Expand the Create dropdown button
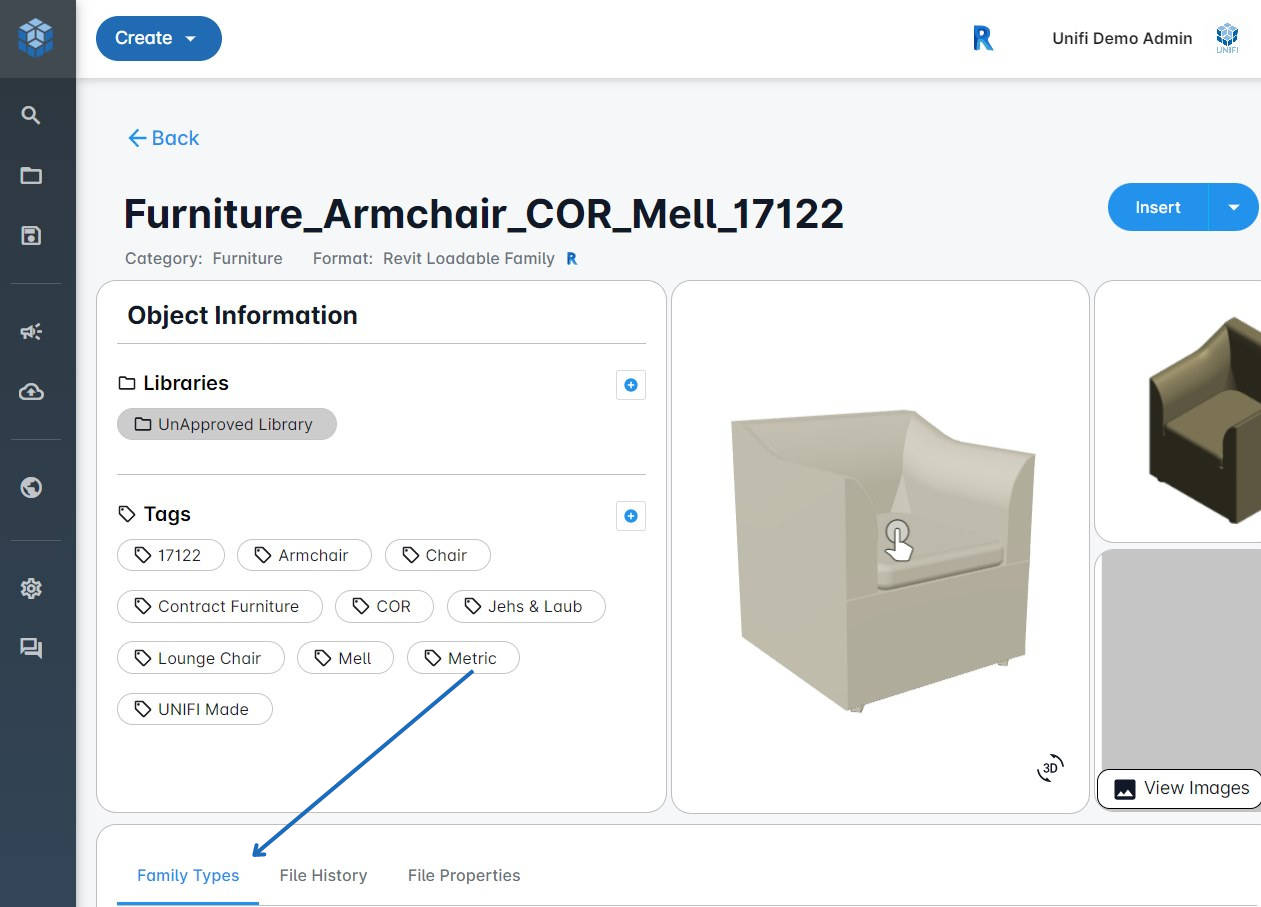This screenshot has width=1261, height=907. [x=158, y=38]
